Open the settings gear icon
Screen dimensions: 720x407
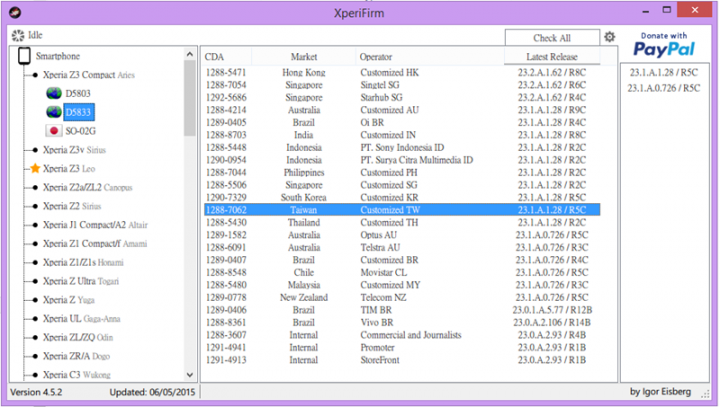click(x=609, y=37)
